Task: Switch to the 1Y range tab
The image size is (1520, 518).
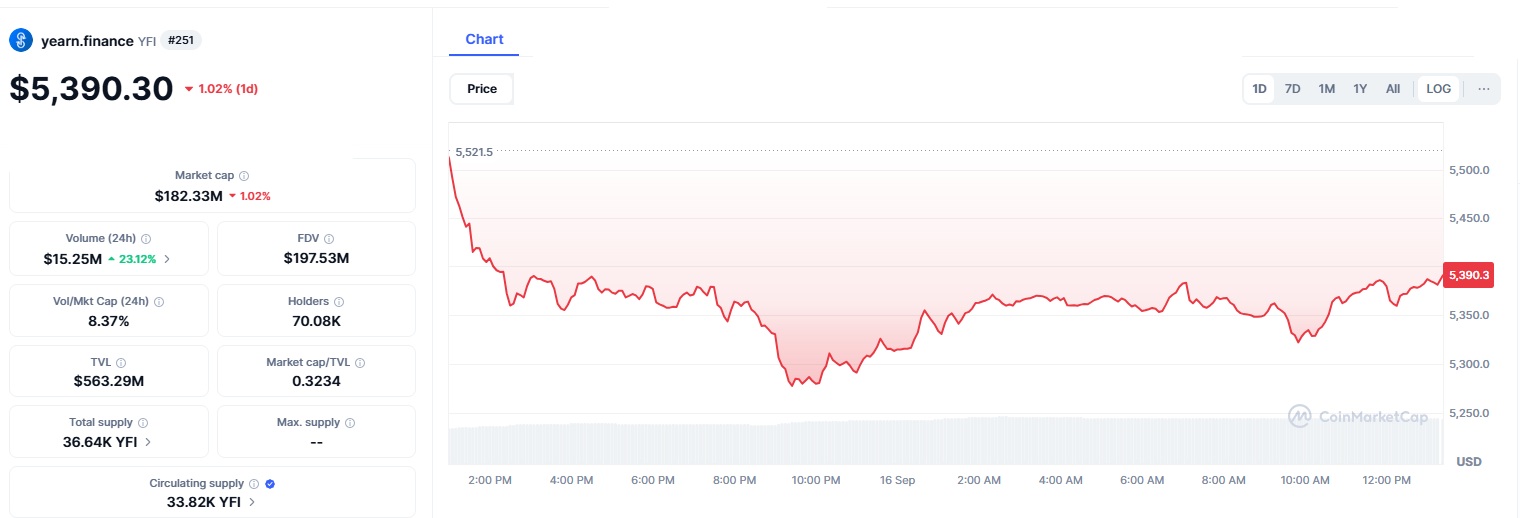Action: 1360,89
